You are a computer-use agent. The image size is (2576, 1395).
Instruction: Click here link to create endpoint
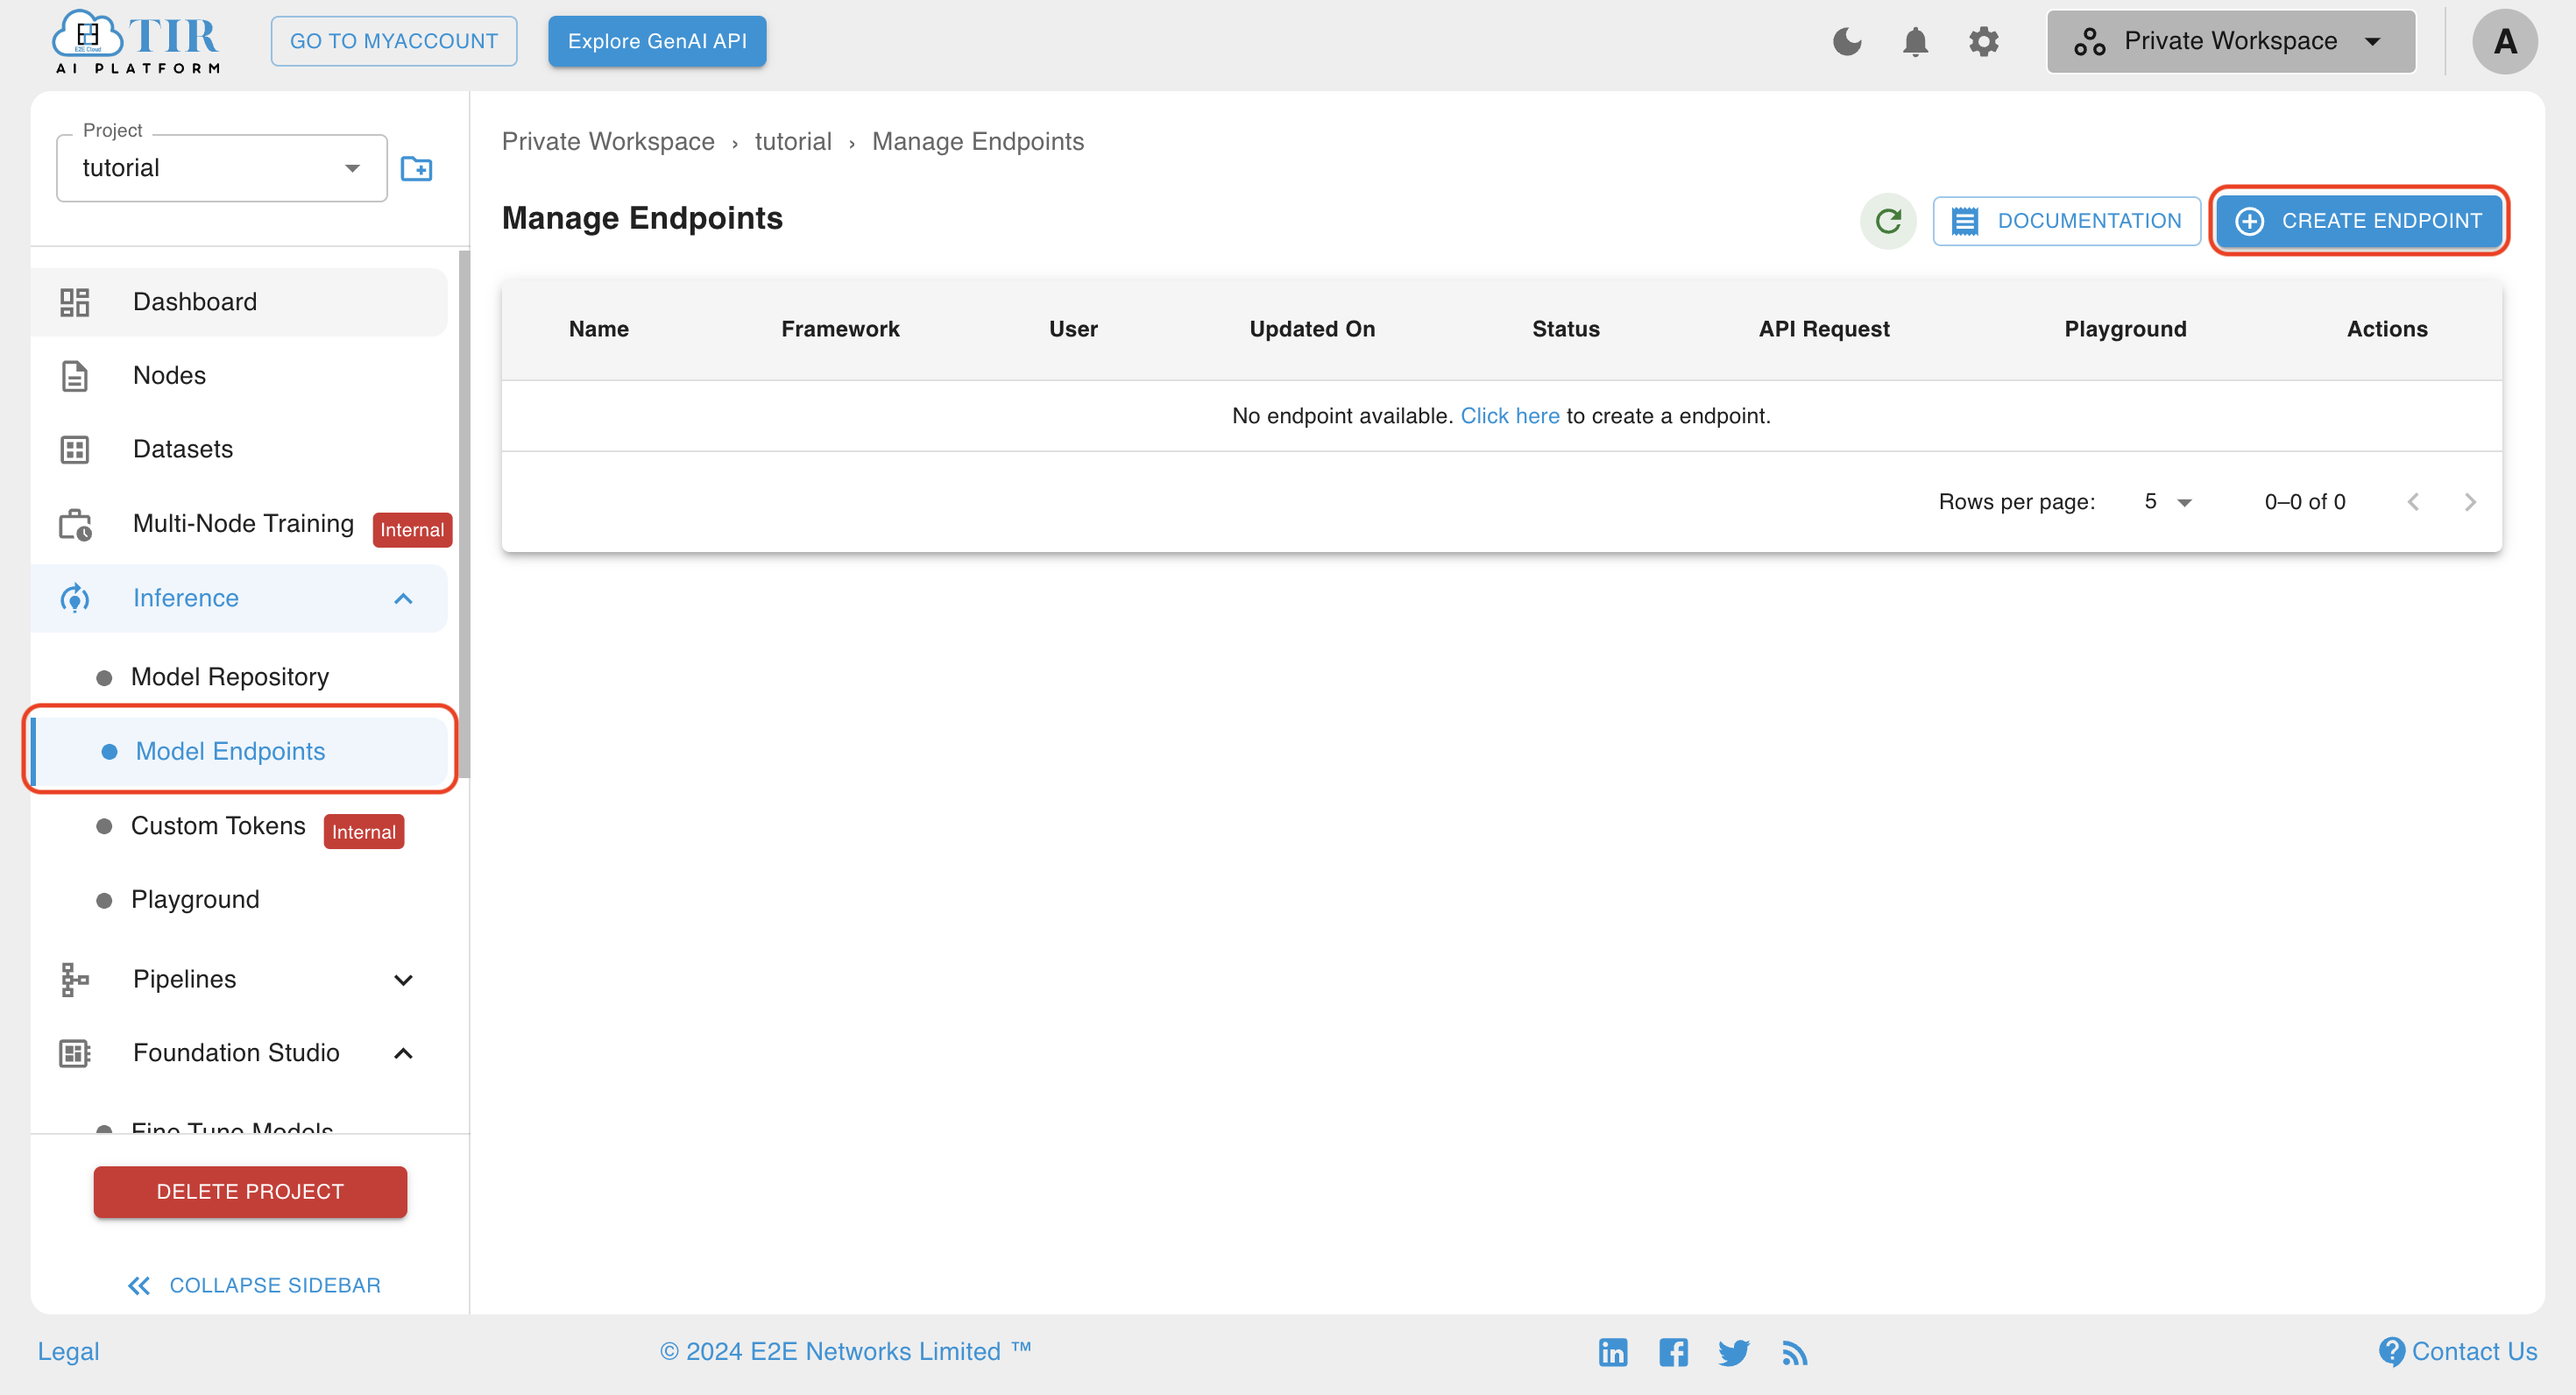click(x=1508, y=414)
